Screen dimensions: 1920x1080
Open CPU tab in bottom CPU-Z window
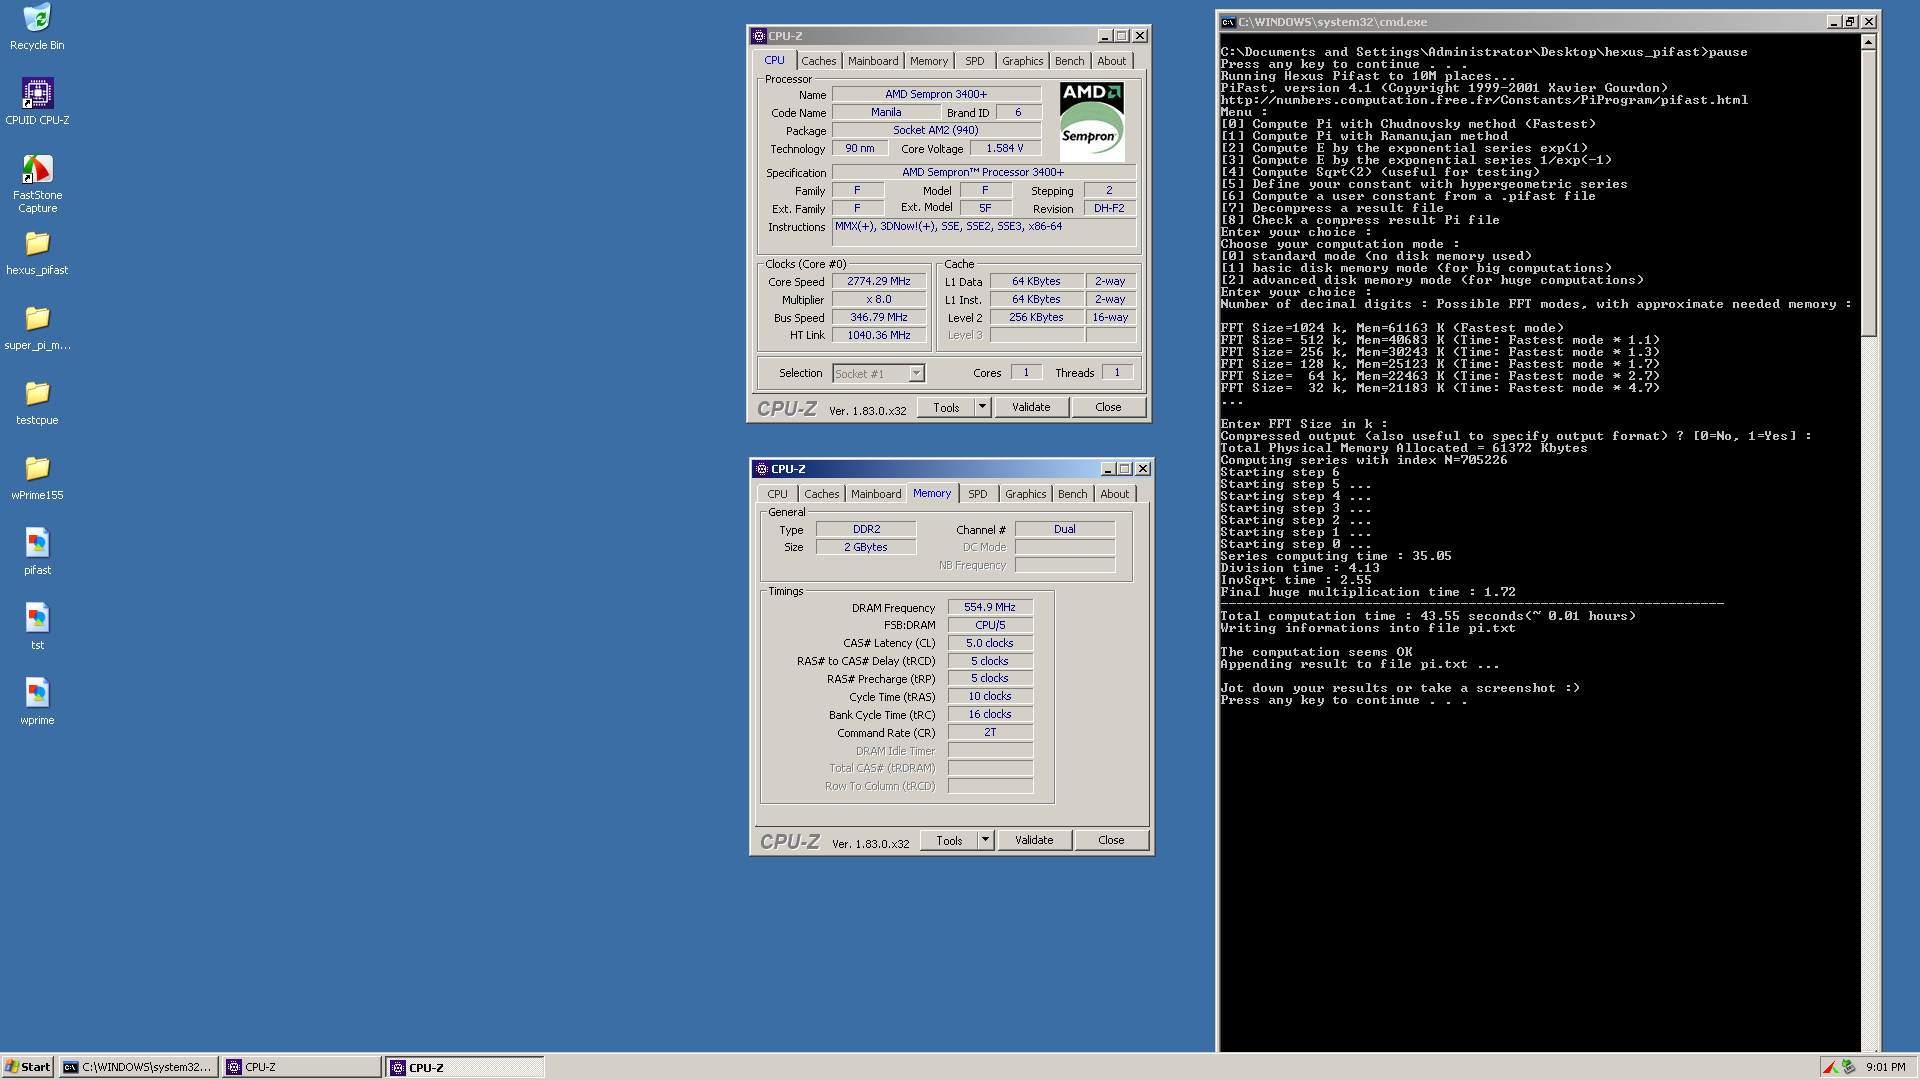tap(778, 494)
